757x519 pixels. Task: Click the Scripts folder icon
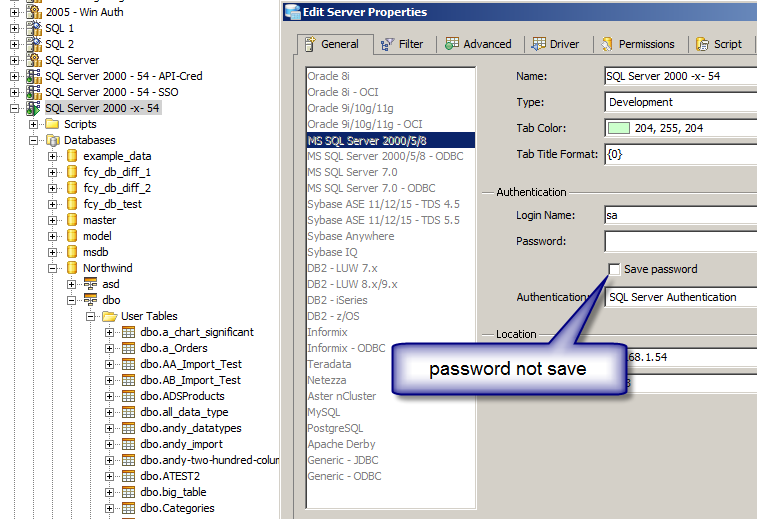[52, 124]
